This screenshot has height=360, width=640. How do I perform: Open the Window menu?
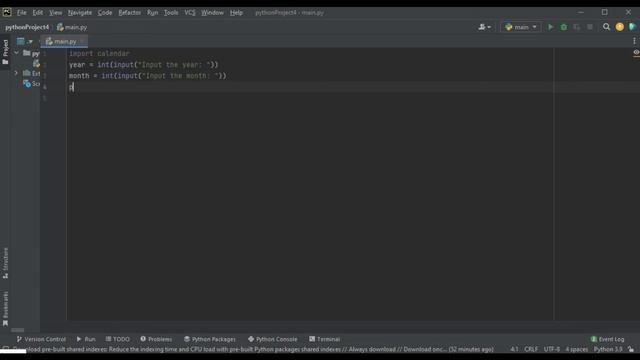pyautogui.click(x=212, y=13)
